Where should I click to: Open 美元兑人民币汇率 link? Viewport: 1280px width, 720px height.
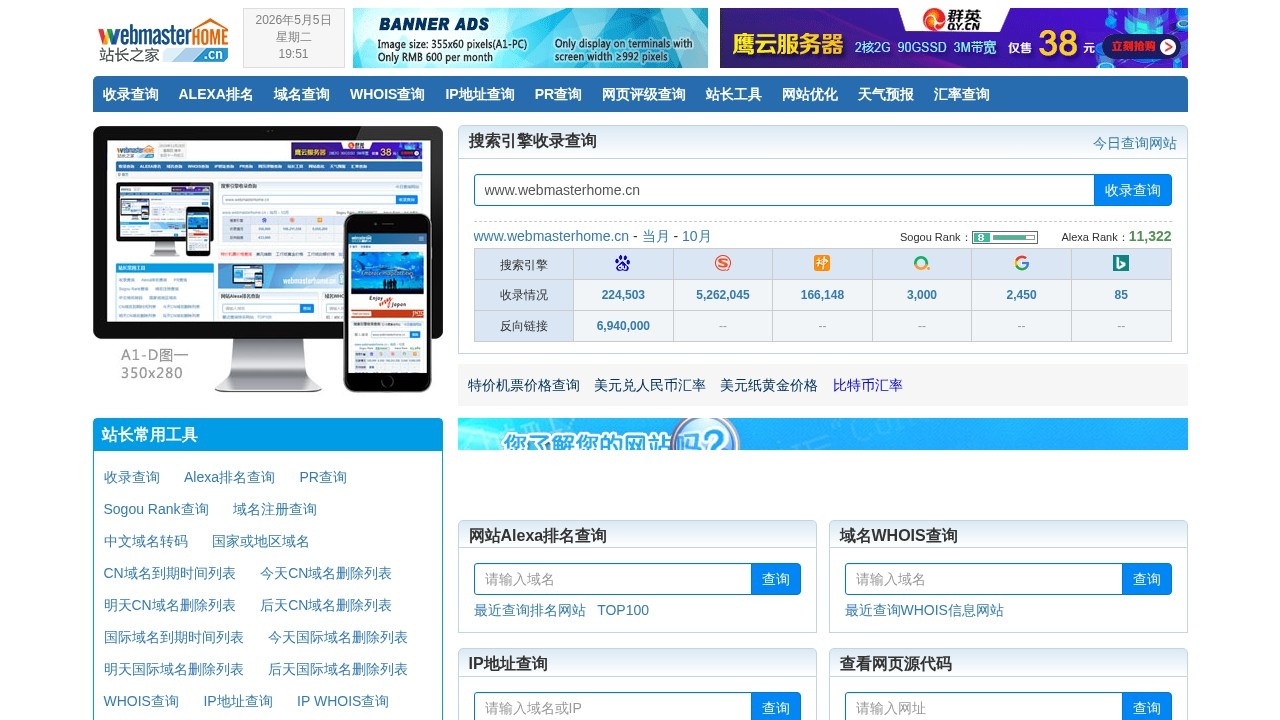click(x=650, y=385)
